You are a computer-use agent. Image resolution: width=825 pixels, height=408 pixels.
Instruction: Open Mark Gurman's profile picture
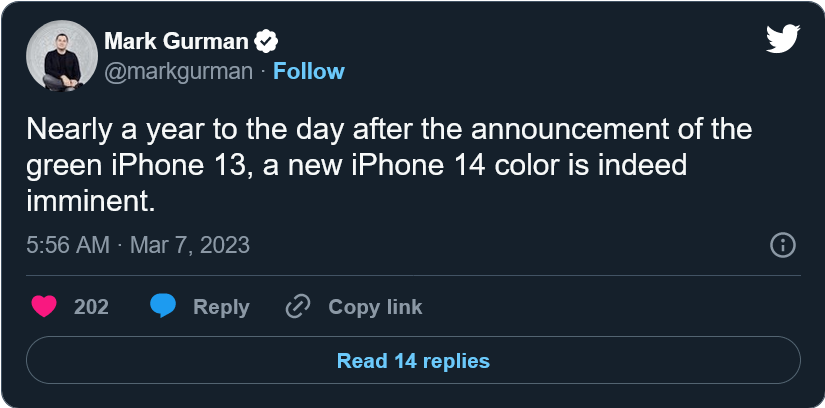click(x=62, y=56)
